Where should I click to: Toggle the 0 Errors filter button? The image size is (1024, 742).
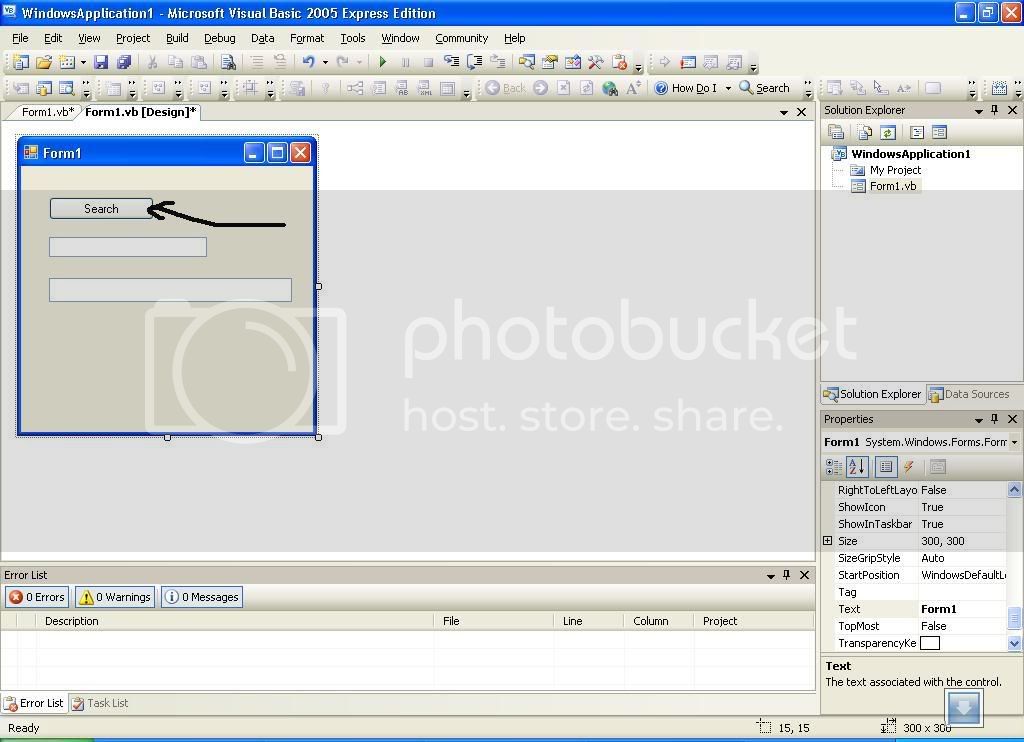(37, 597)
